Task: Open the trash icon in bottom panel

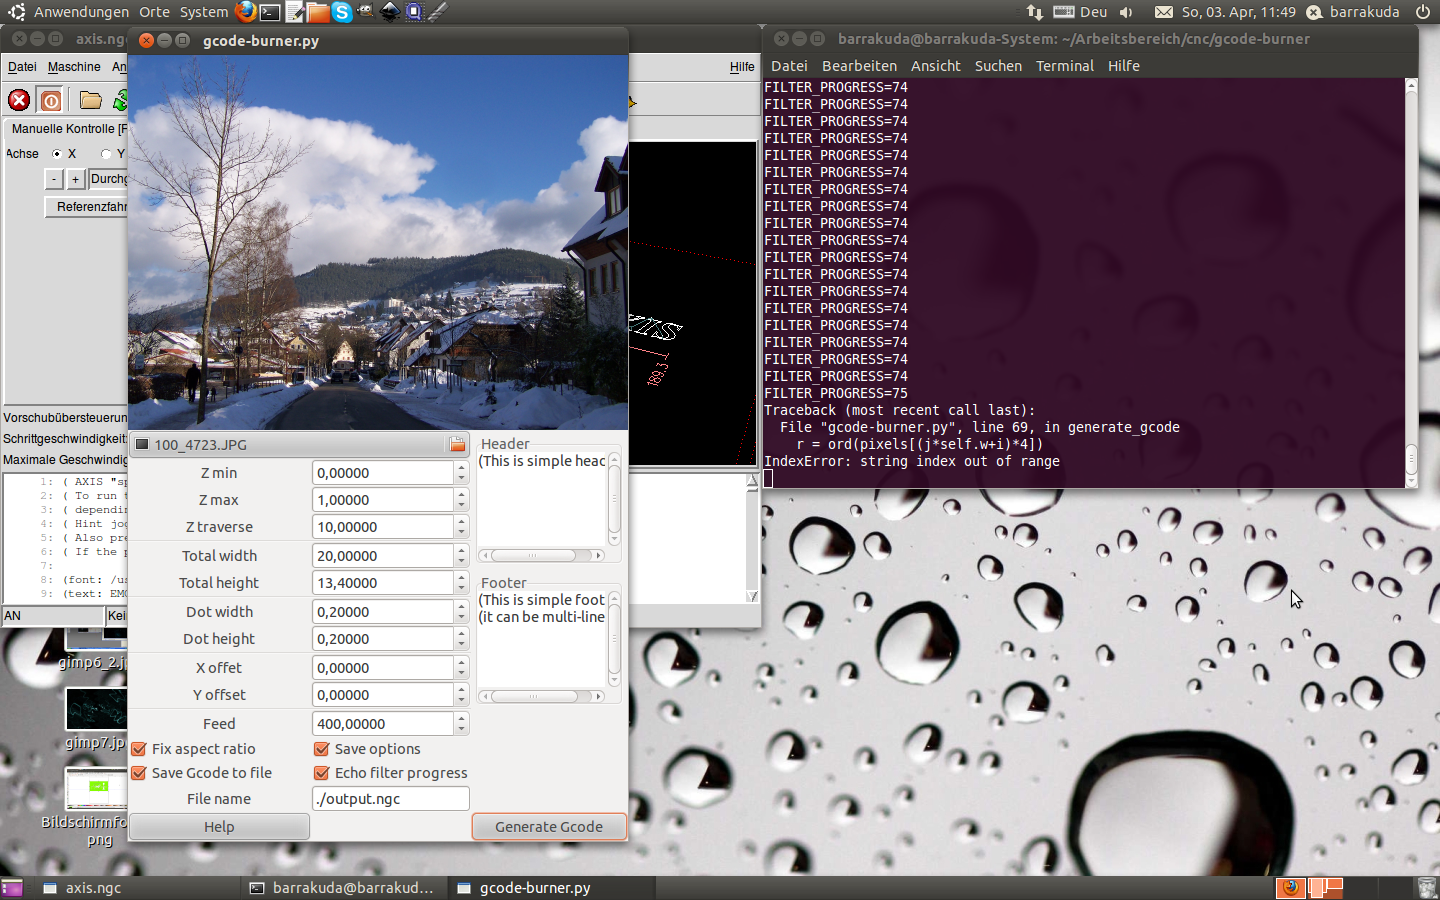Action: click(x=1427, y=888)
